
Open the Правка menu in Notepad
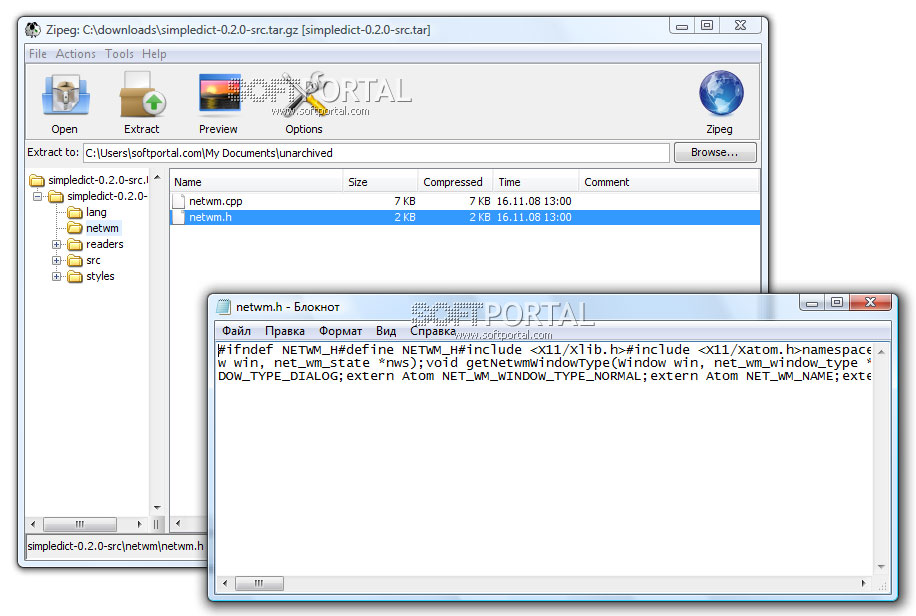(284, 331)
